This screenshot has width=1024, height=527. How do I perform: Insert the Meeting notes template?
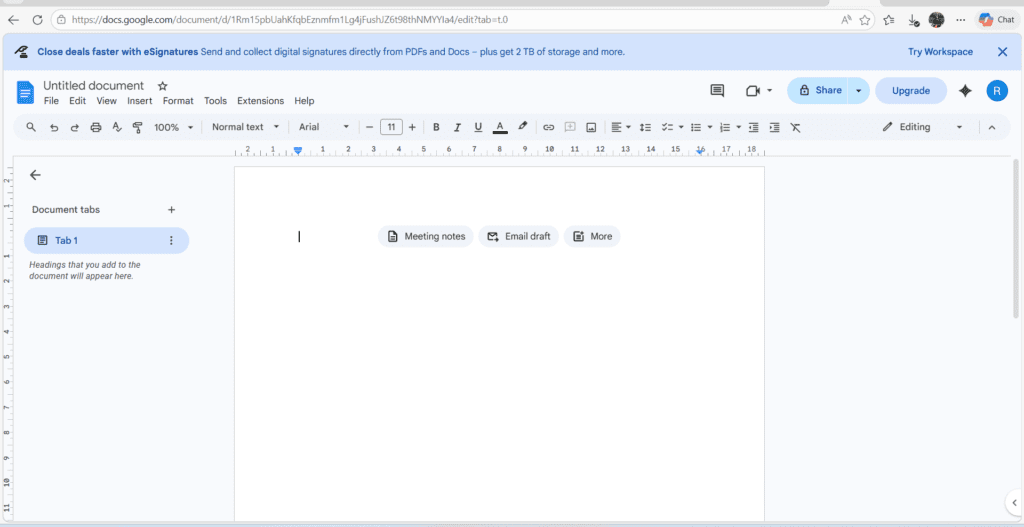coord(426,236)
